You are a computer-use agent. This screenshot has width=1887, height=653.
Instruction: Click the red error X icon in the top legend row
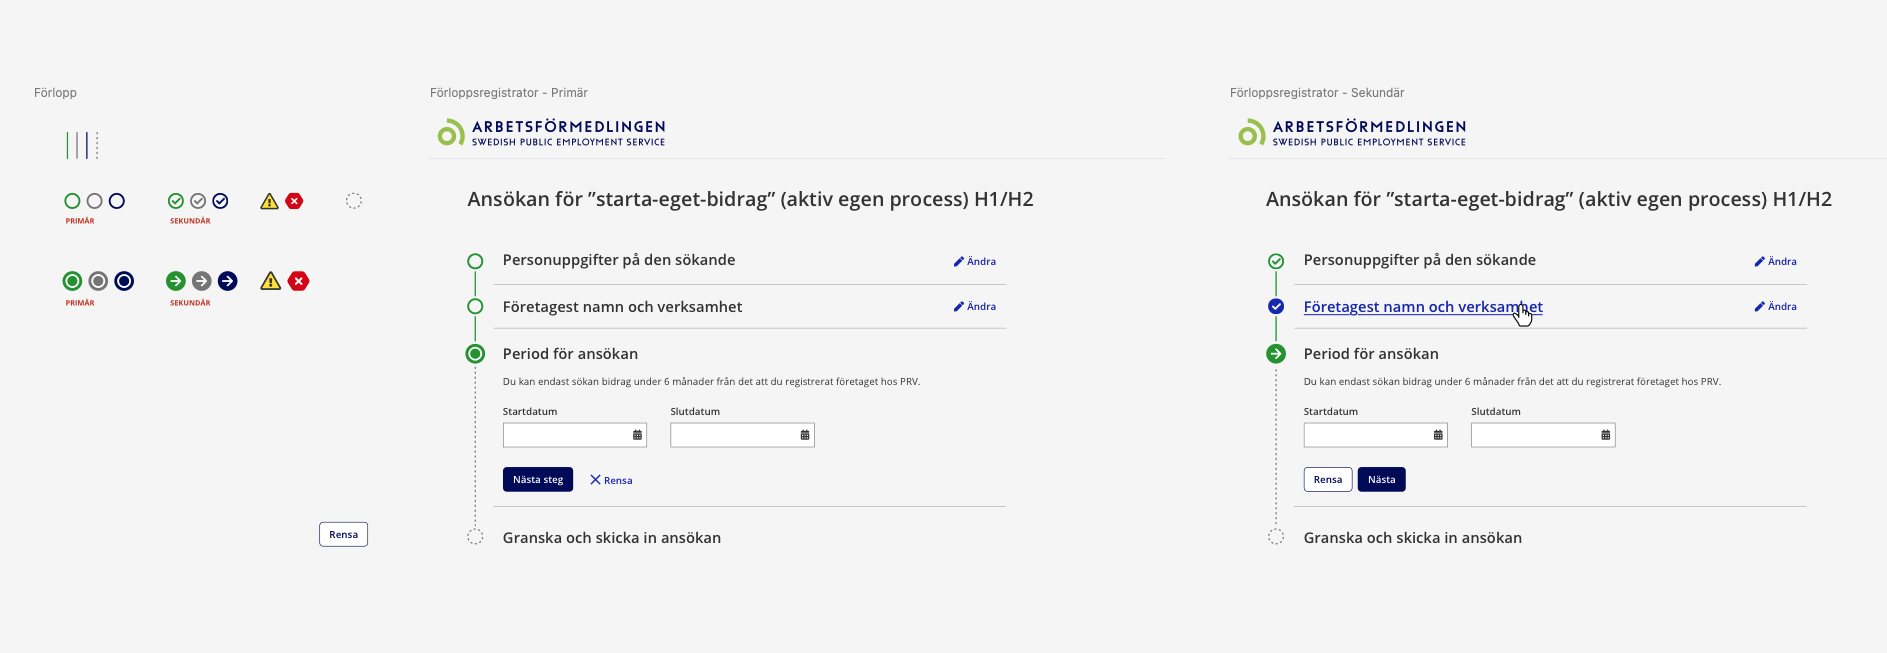point(294,201)
